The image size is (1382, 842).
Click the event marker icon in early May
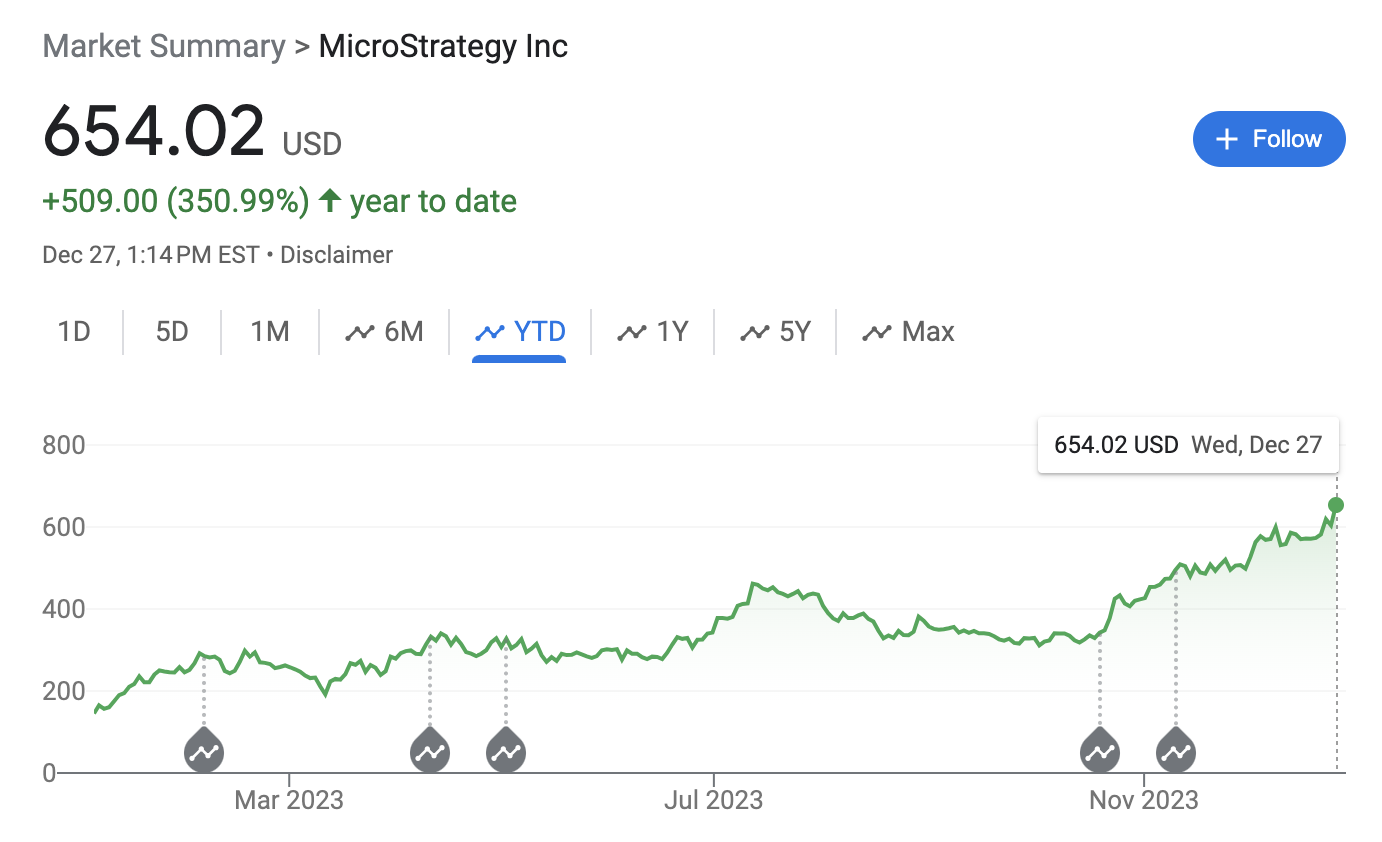[x=506, y=752]
